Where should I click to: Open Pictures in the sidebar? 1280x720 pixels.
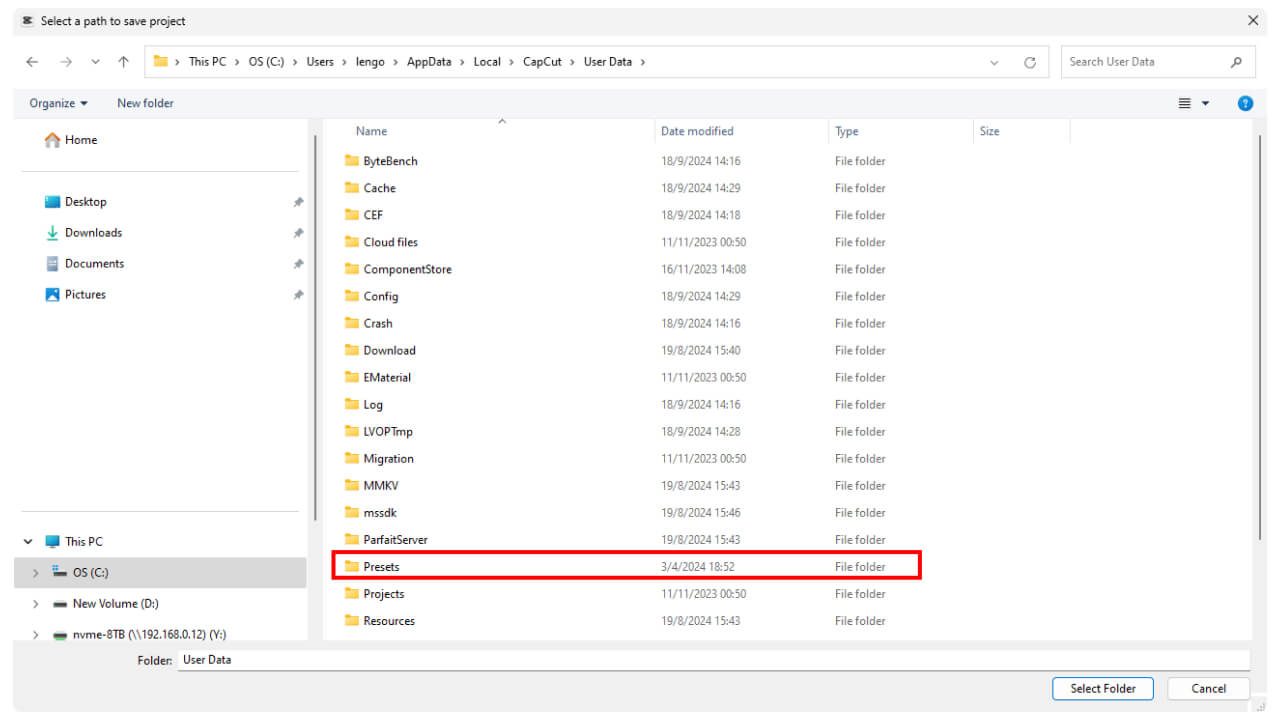[76, 295]
